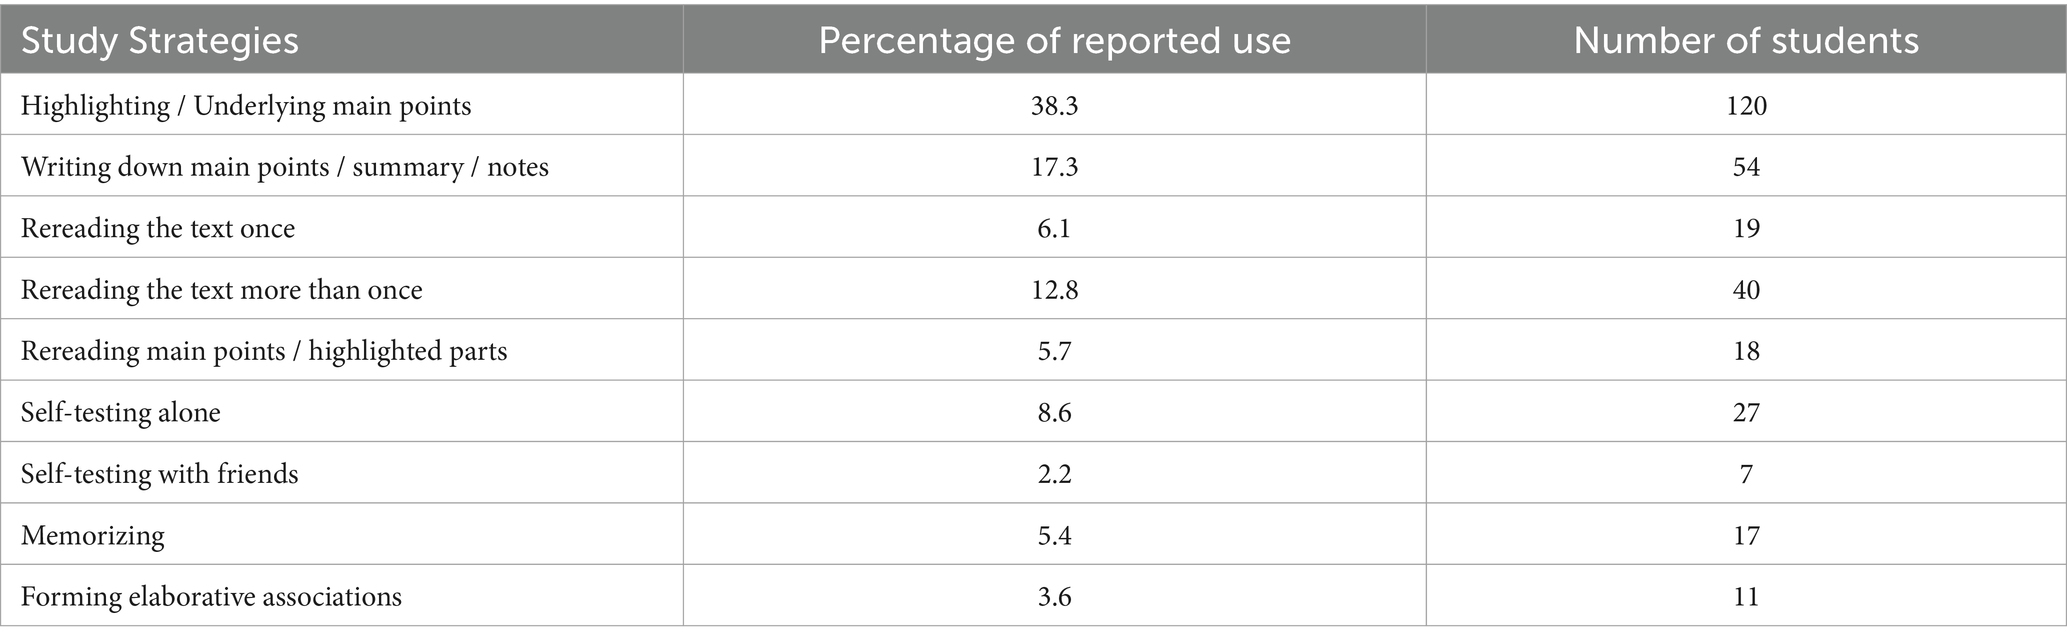Click the Percentage of reported use header
2067x644 pixels.
coord(1054,41)
